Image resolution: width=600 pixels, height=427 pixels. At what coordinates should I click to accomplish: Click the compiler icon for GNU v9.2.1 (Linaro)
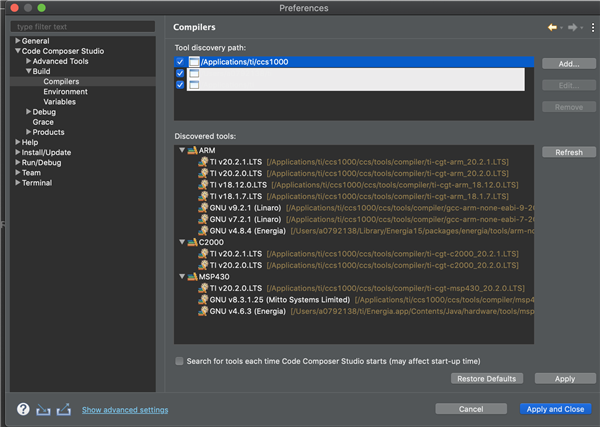tap(203, 208)
